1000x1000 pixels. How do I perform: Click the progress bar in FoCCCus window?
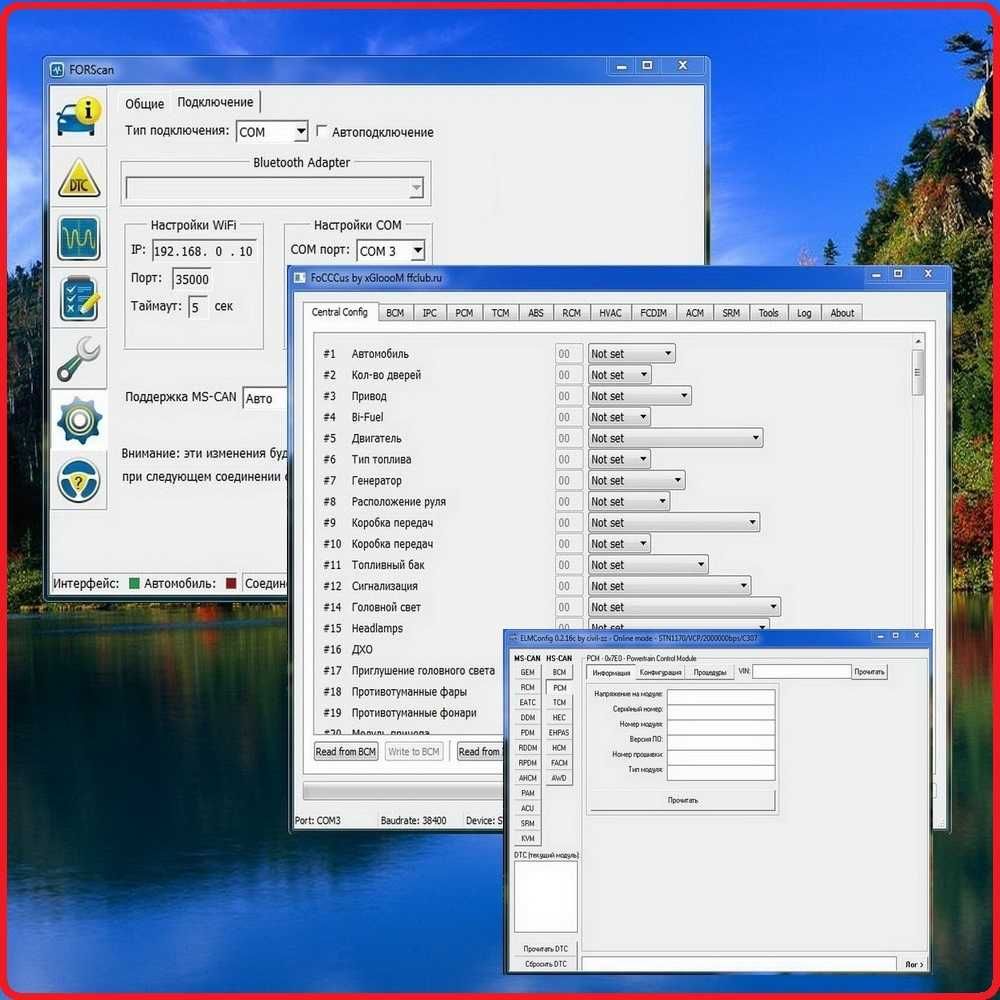403,791
